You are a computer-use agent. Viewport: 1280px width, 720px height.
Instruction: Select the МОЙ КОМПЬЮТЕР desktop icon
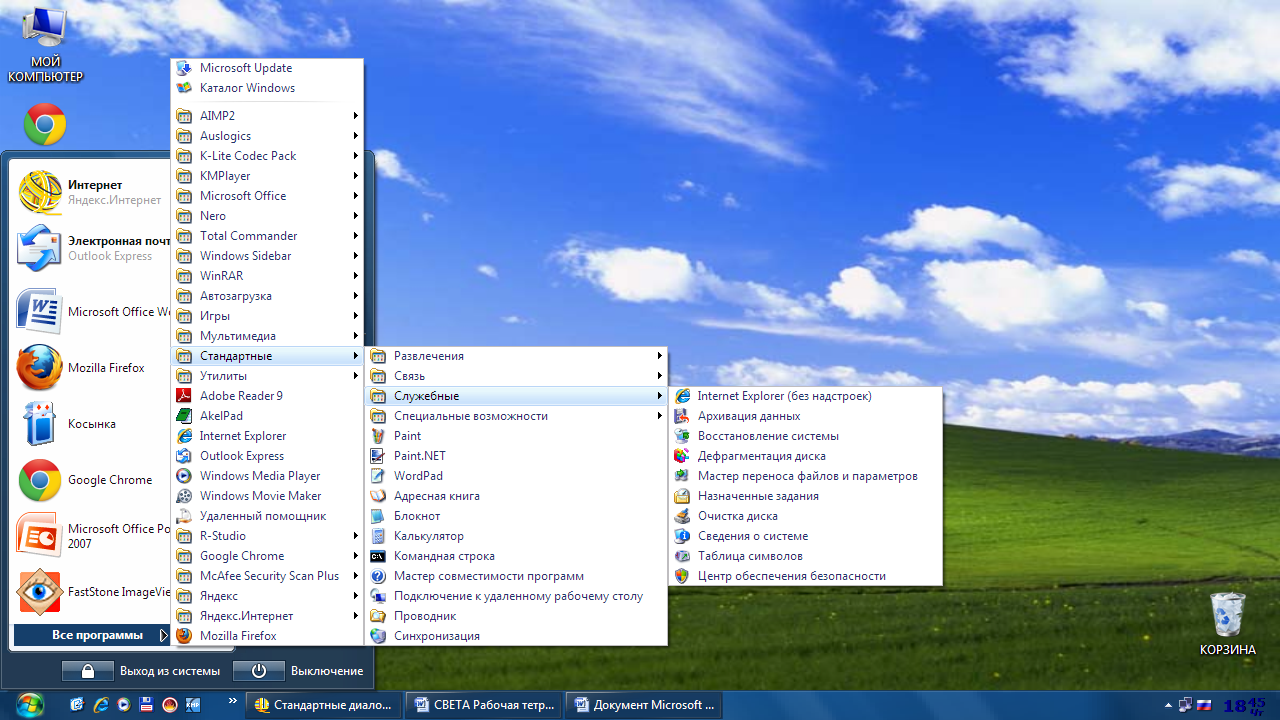click(45, 46)
